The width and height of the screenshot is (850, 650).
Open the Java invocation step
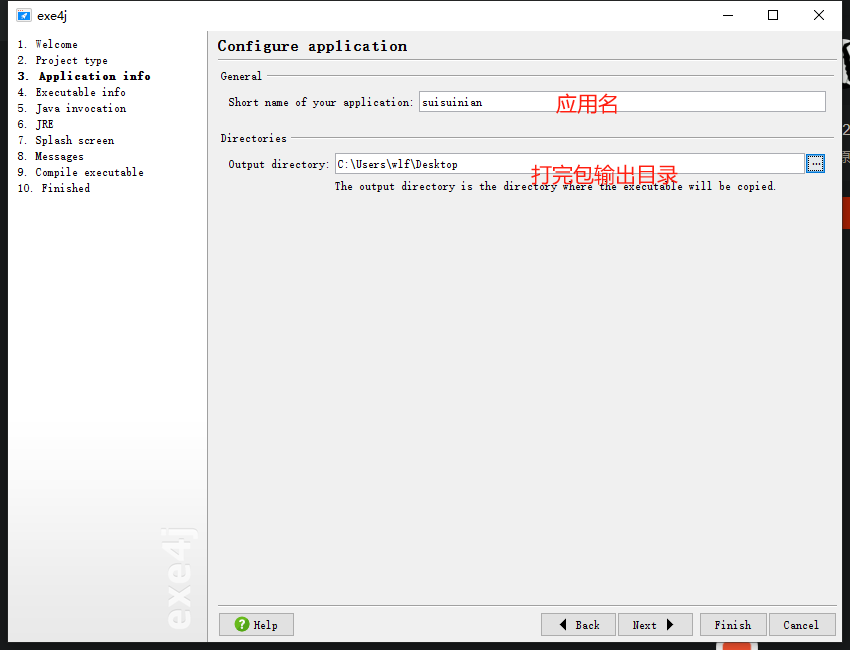point(80,108)
